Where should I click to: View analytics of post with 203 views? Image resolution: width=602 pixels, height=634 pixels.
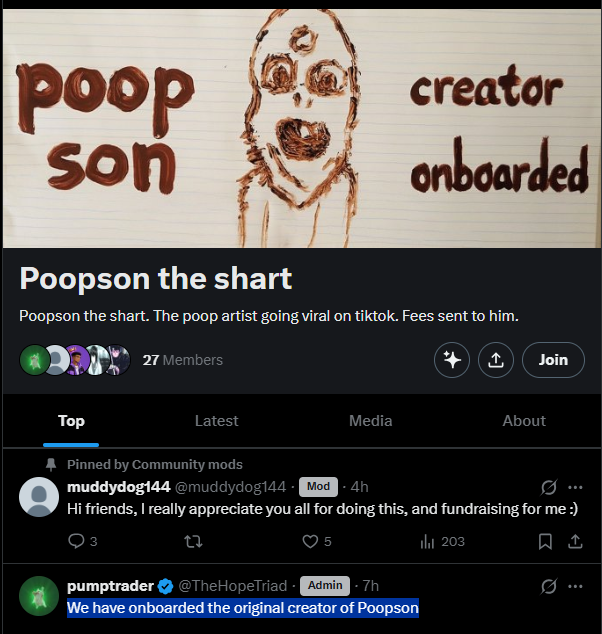click(442, 541)
